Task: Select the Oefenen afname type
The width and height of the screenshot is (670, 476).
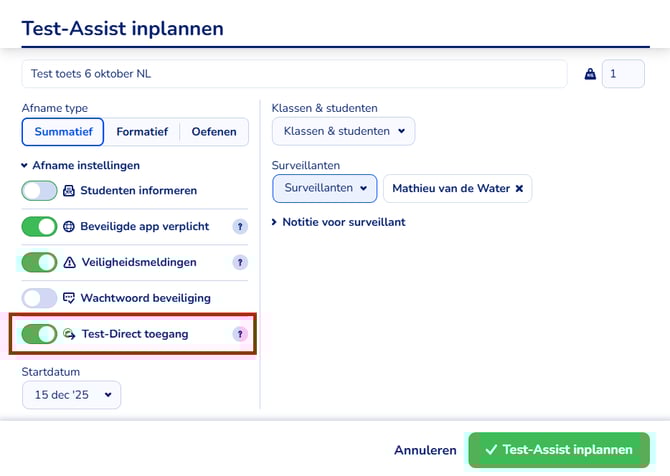Action: [214, 132]
